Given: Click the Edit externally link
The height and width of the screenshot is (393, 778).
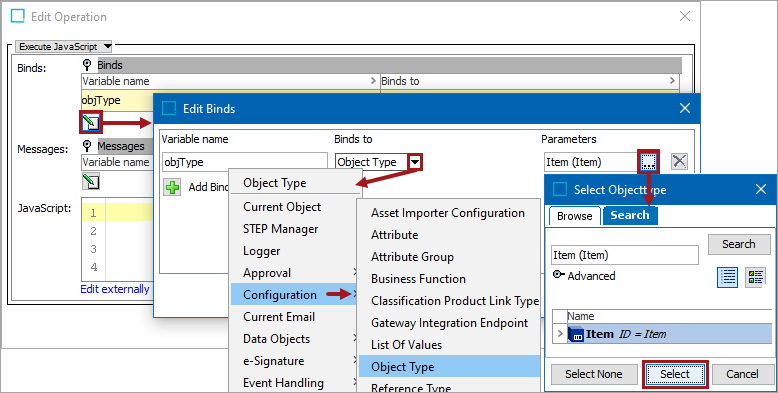Looking at the screenshot, I should coord(115,289).
